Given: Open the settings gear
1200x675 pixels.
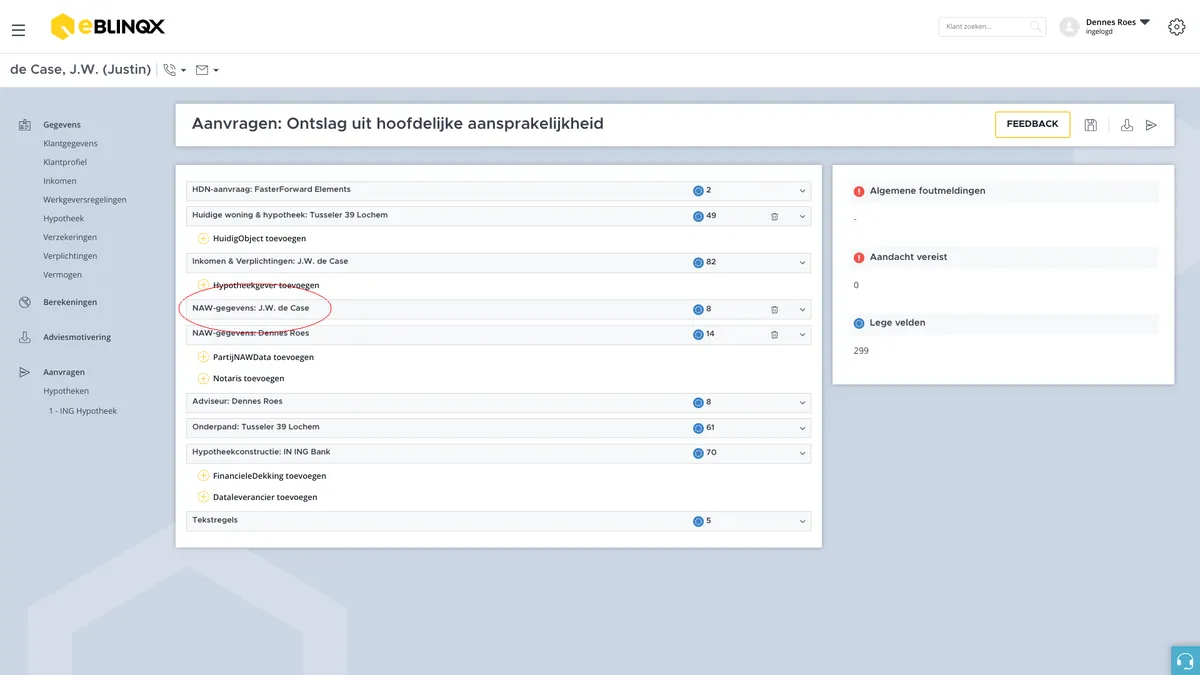Looking at the screenshot, I should click(1177, 27).
